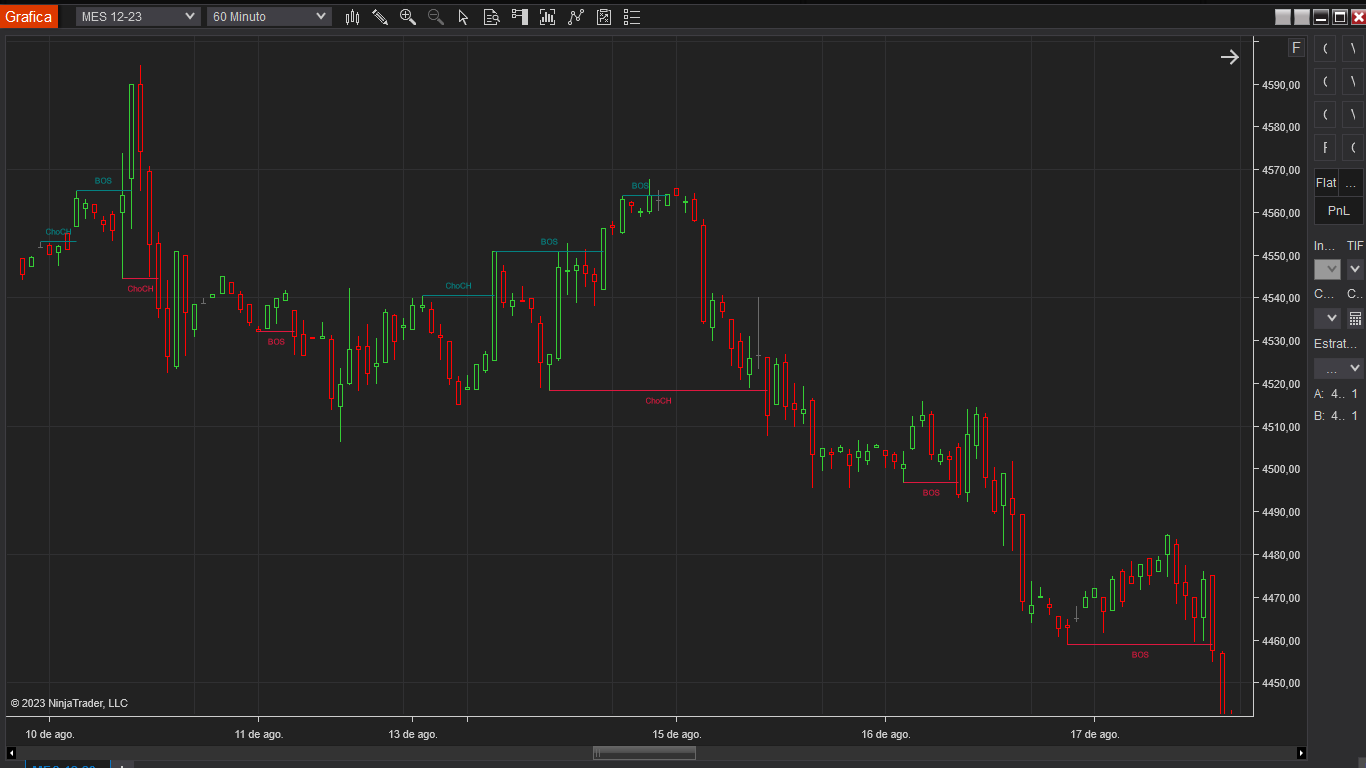
Task: Open the chart properties list icon
Action: (x=631, y=16)
